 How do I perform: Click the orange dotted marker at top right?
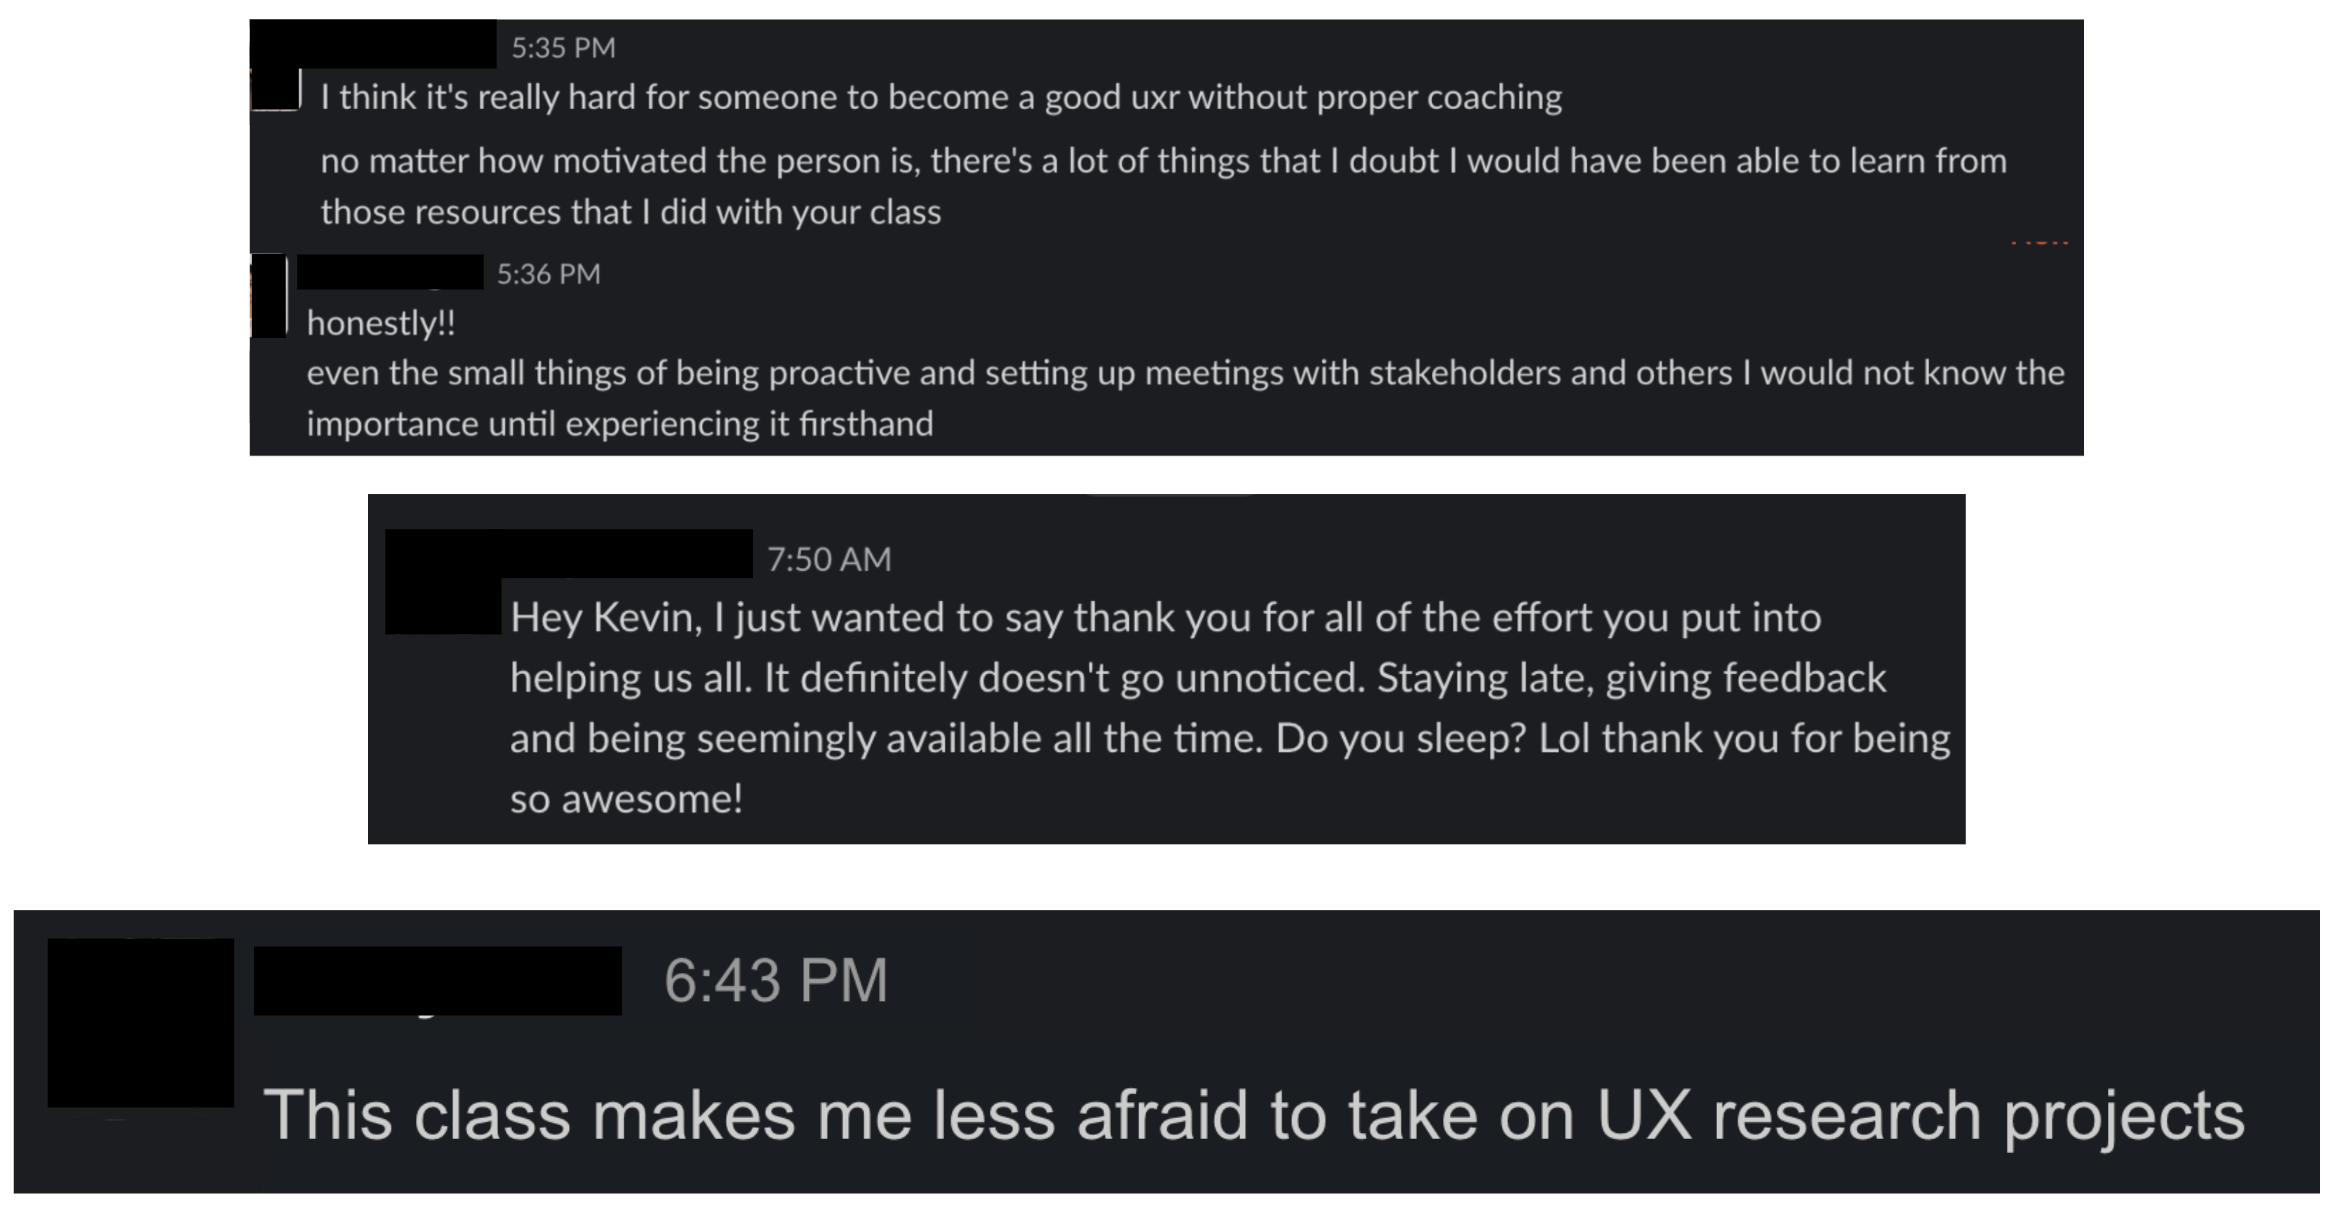(2039, 242)
